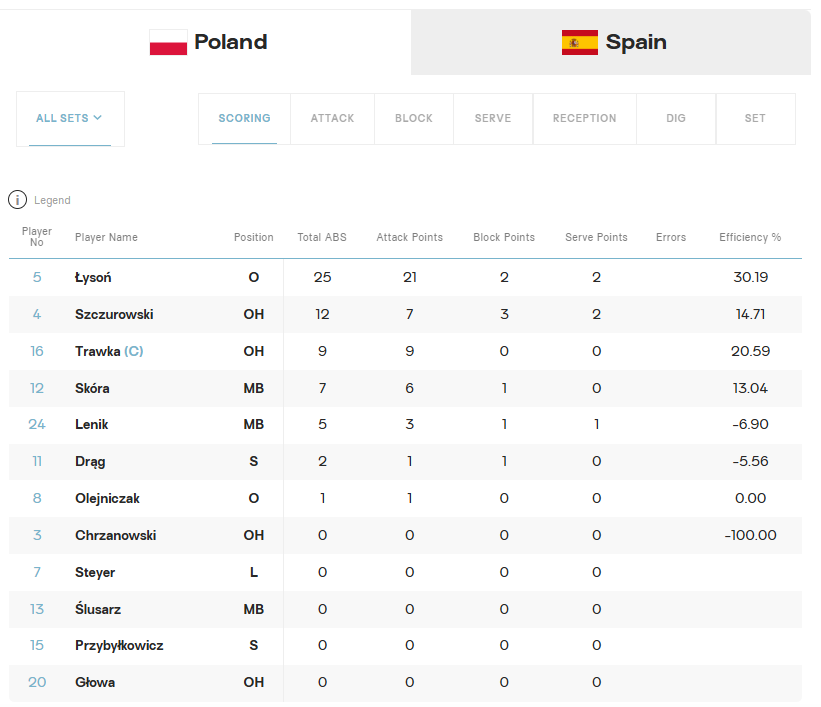Switch to the Spain team tab

611,42
